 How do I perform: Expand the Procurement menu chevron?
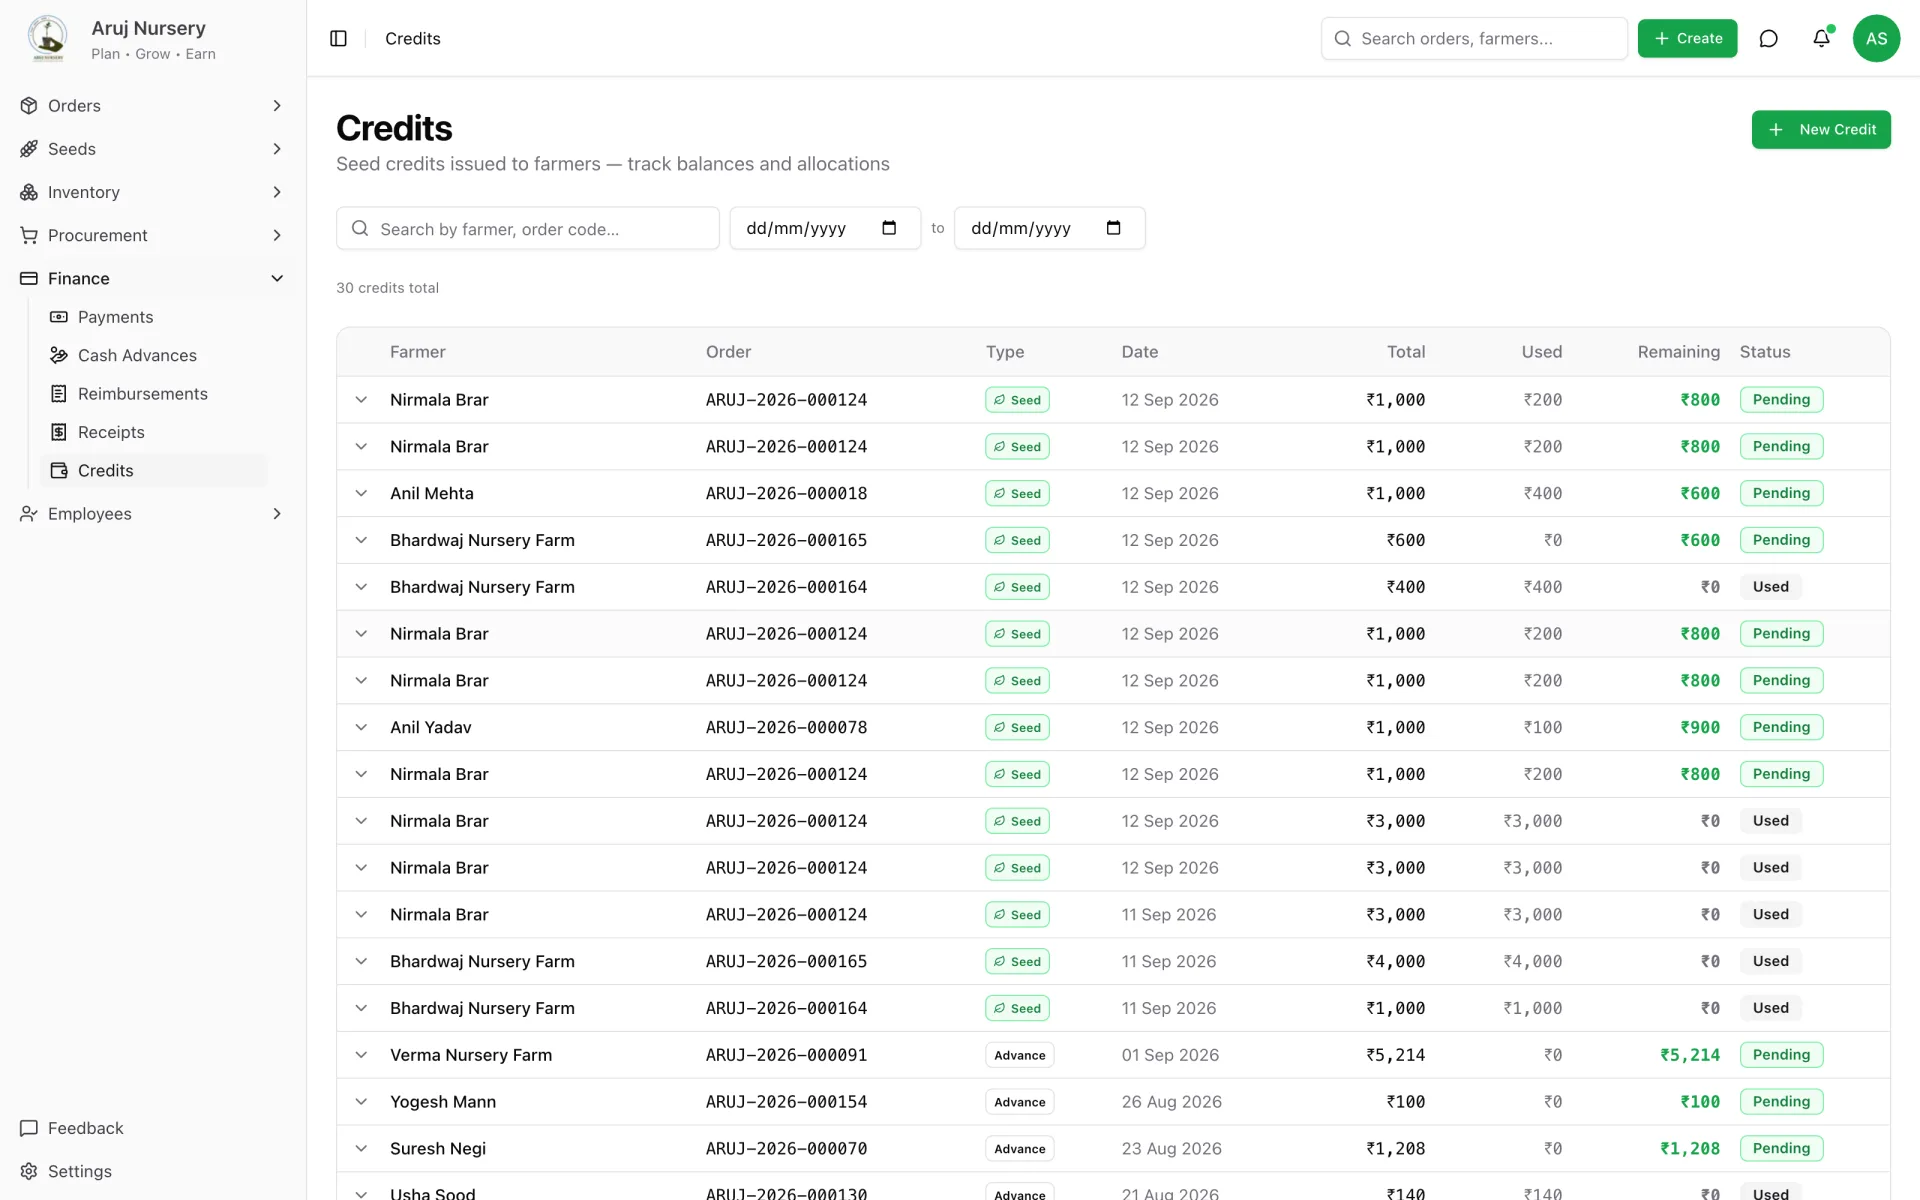coord(277,235)
